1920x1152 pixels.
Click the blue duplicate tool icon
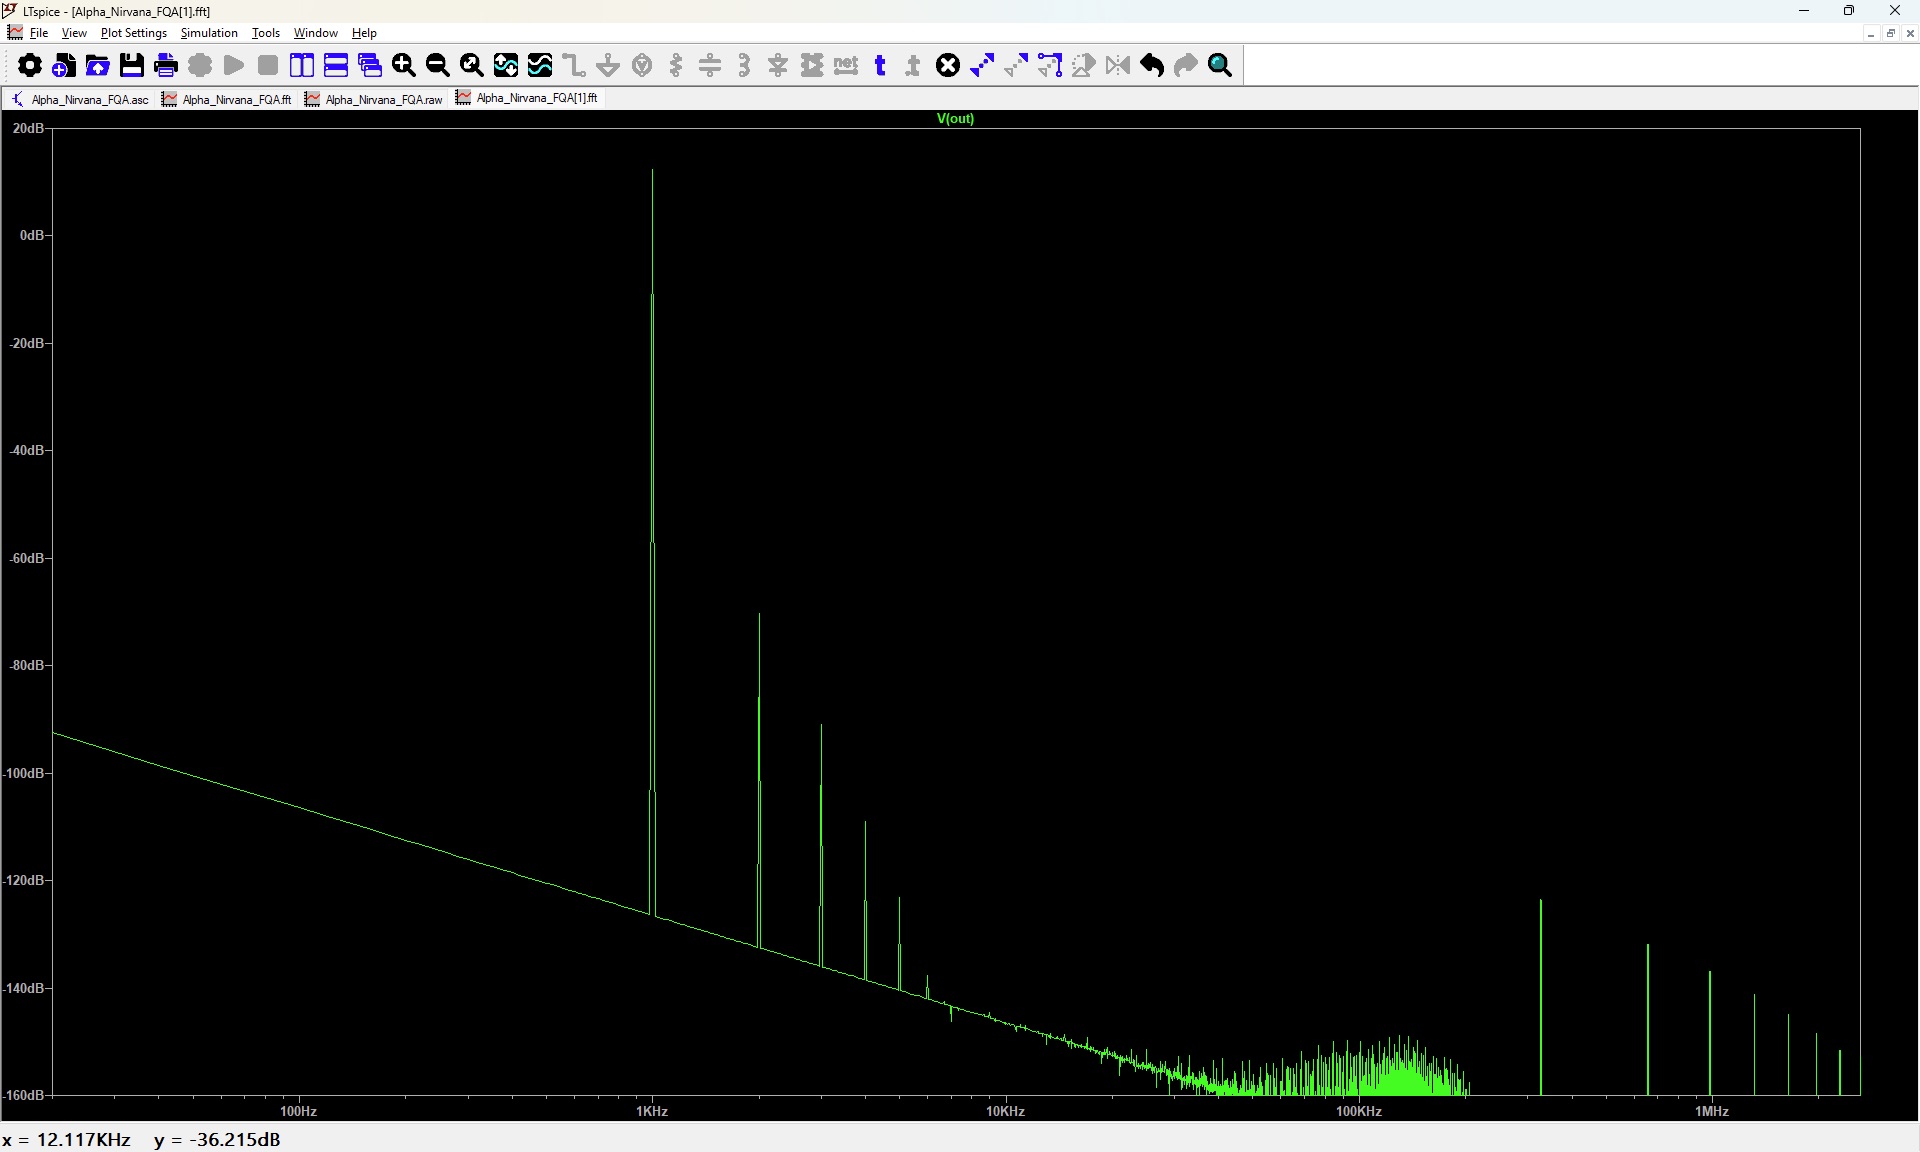[x=982, y=66]
